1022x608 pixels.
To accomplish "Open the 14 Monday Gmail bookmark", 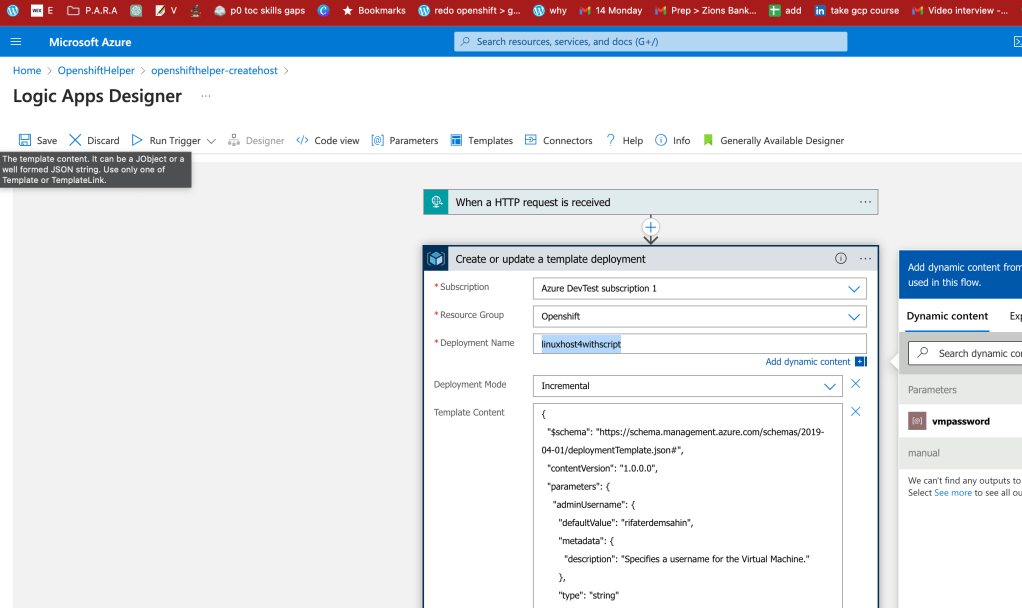I will point(611,10).
